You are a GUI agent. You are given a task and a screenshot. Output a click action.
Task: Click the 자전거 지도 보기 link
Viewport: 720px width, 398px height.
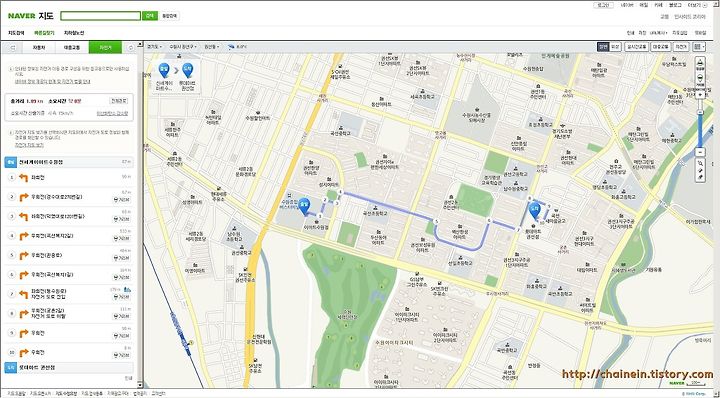(29, 145)
